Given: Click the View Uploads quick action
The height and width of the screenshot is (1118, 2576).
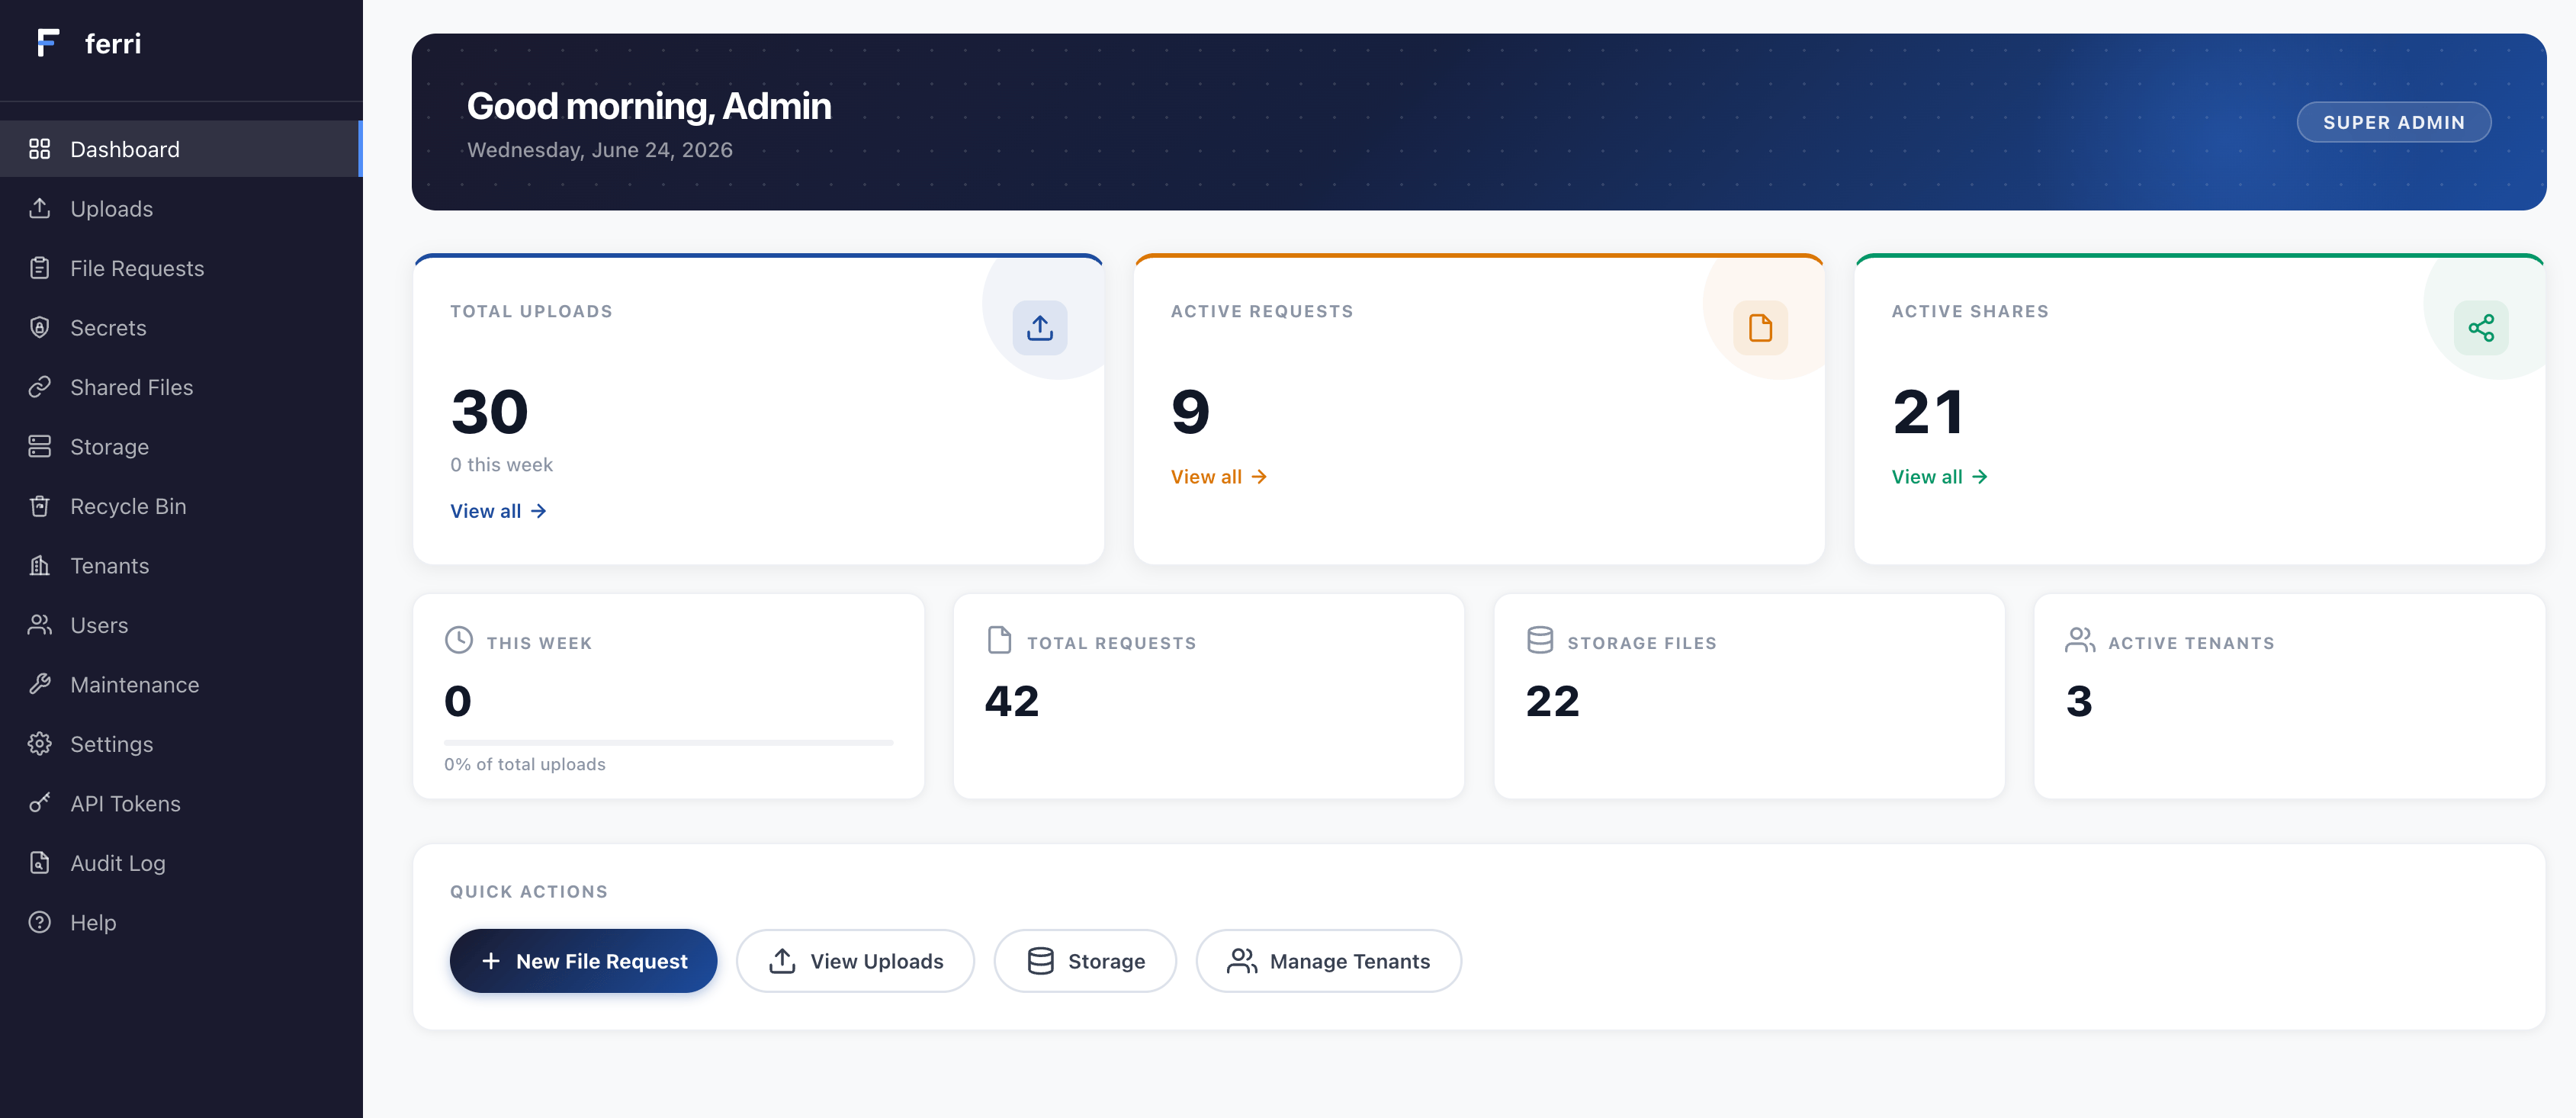Looking at the screenshot, I should click(x=855, y=961).
